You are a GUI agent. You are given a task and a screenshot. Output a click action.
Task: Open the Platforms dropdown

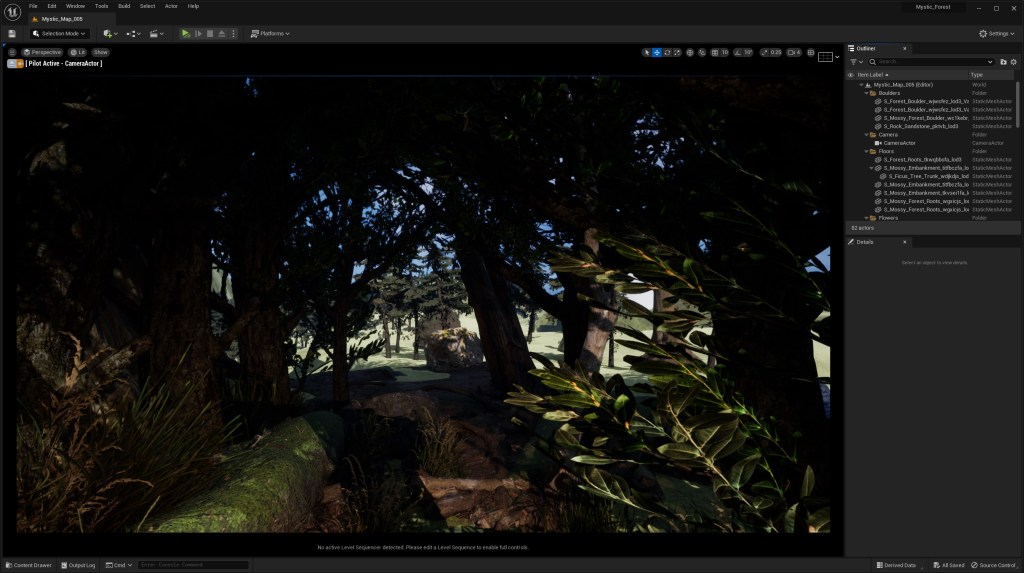[270, 33]
